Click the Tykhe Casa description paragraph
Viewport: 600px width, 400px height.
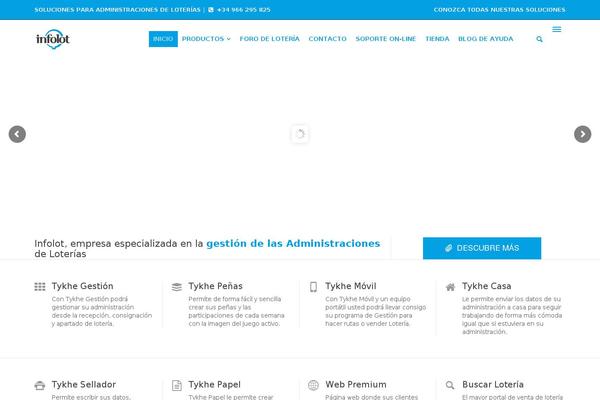tap(512, 315)
